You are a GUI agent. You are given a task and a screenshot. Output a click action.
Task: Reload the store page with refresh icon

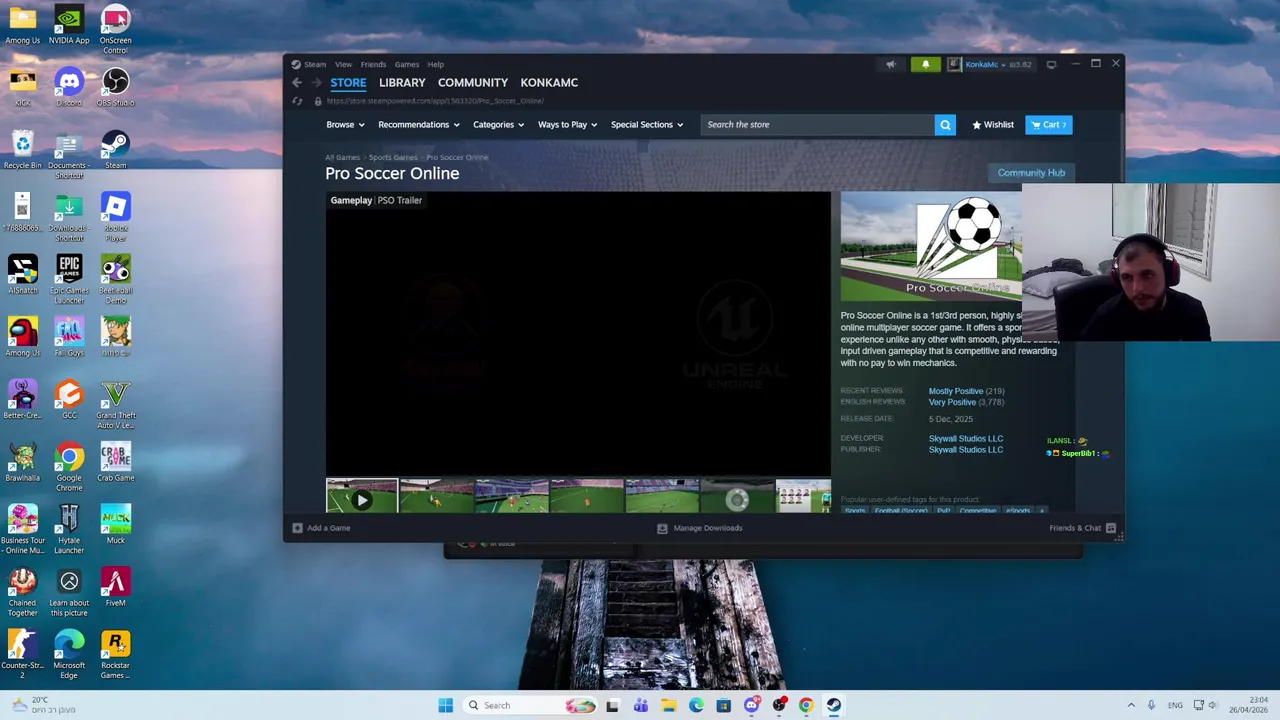(x=297, y=101)
